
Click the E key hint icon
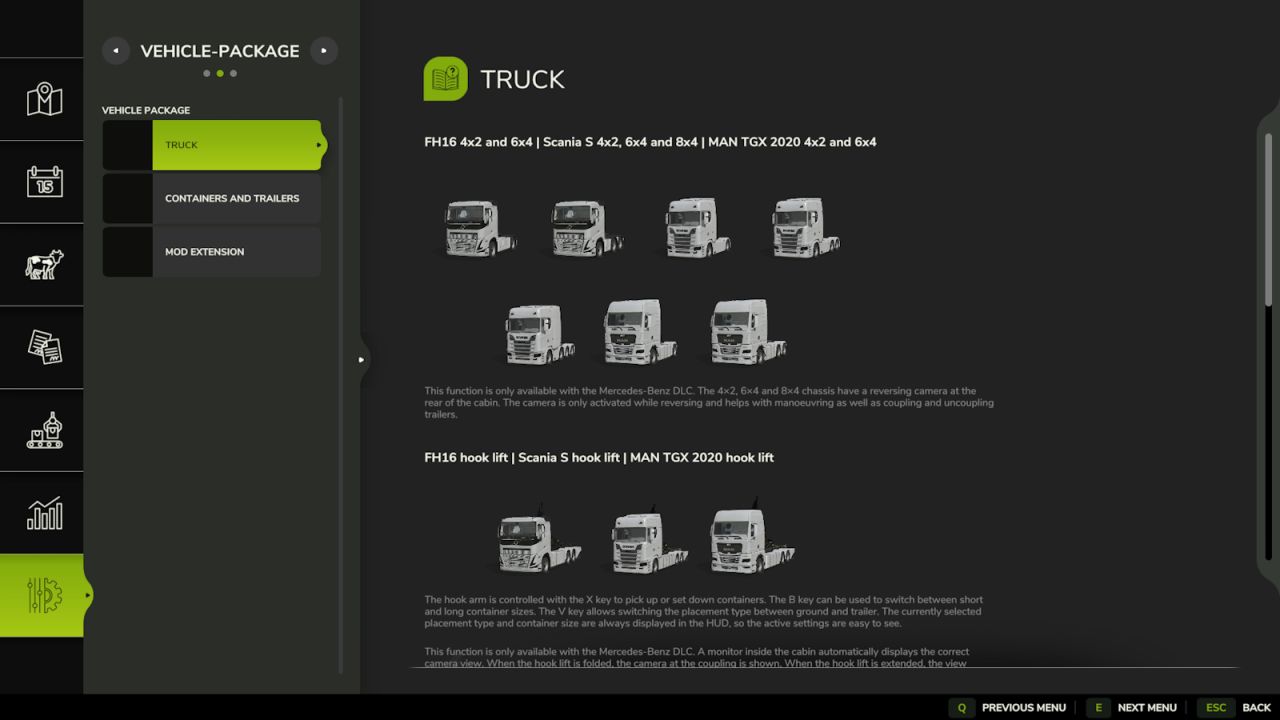coord(1098,708)
